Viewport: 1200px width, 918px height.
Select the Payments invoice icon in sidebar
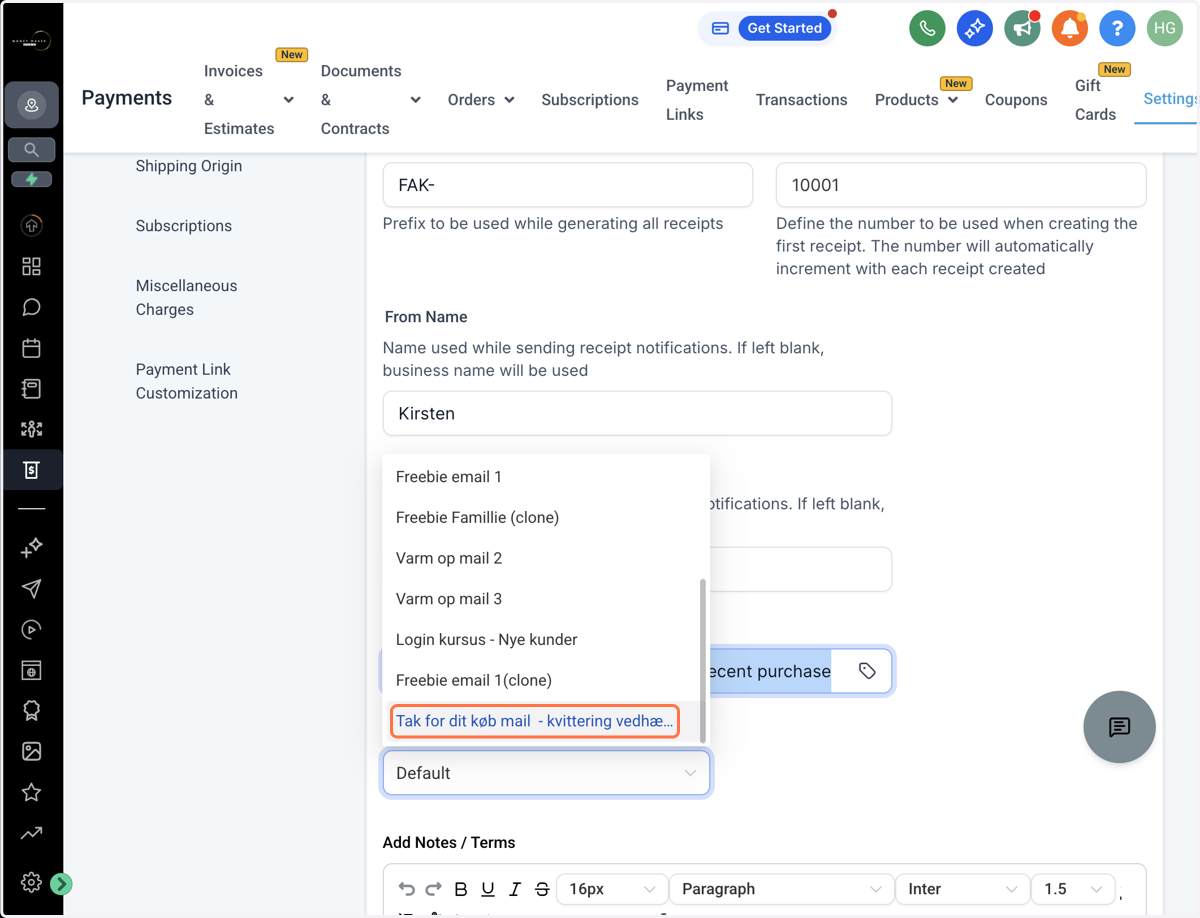(x=31, y=469)
